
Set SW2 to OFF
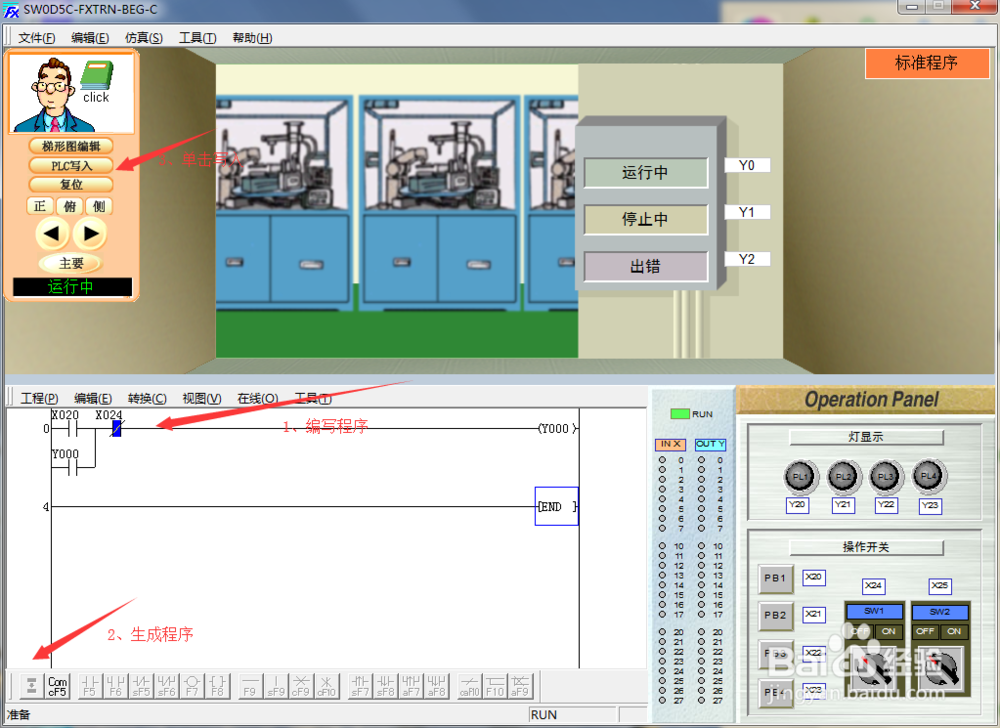(925, 631)
